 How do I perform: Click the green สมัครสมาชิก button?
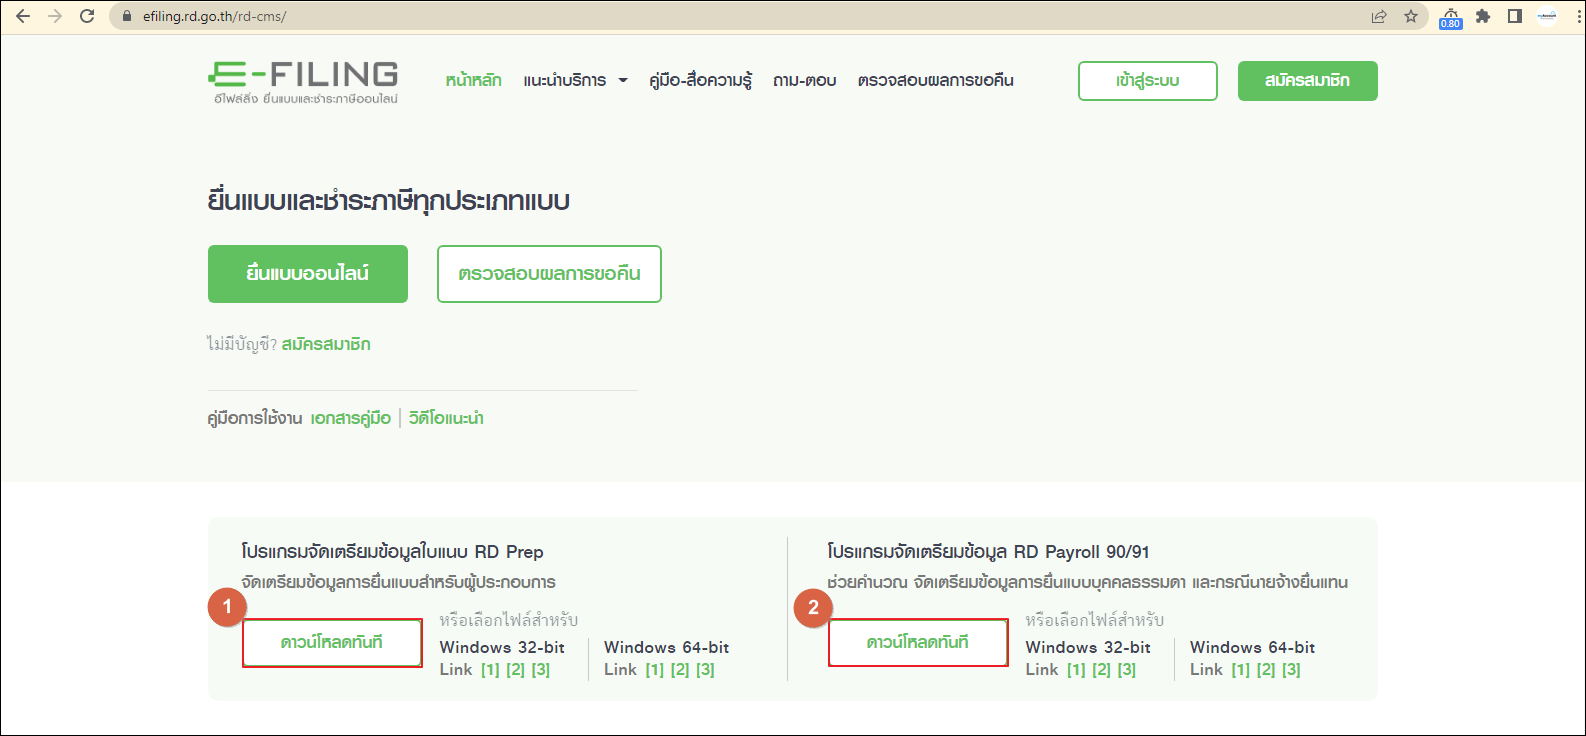1308,81
